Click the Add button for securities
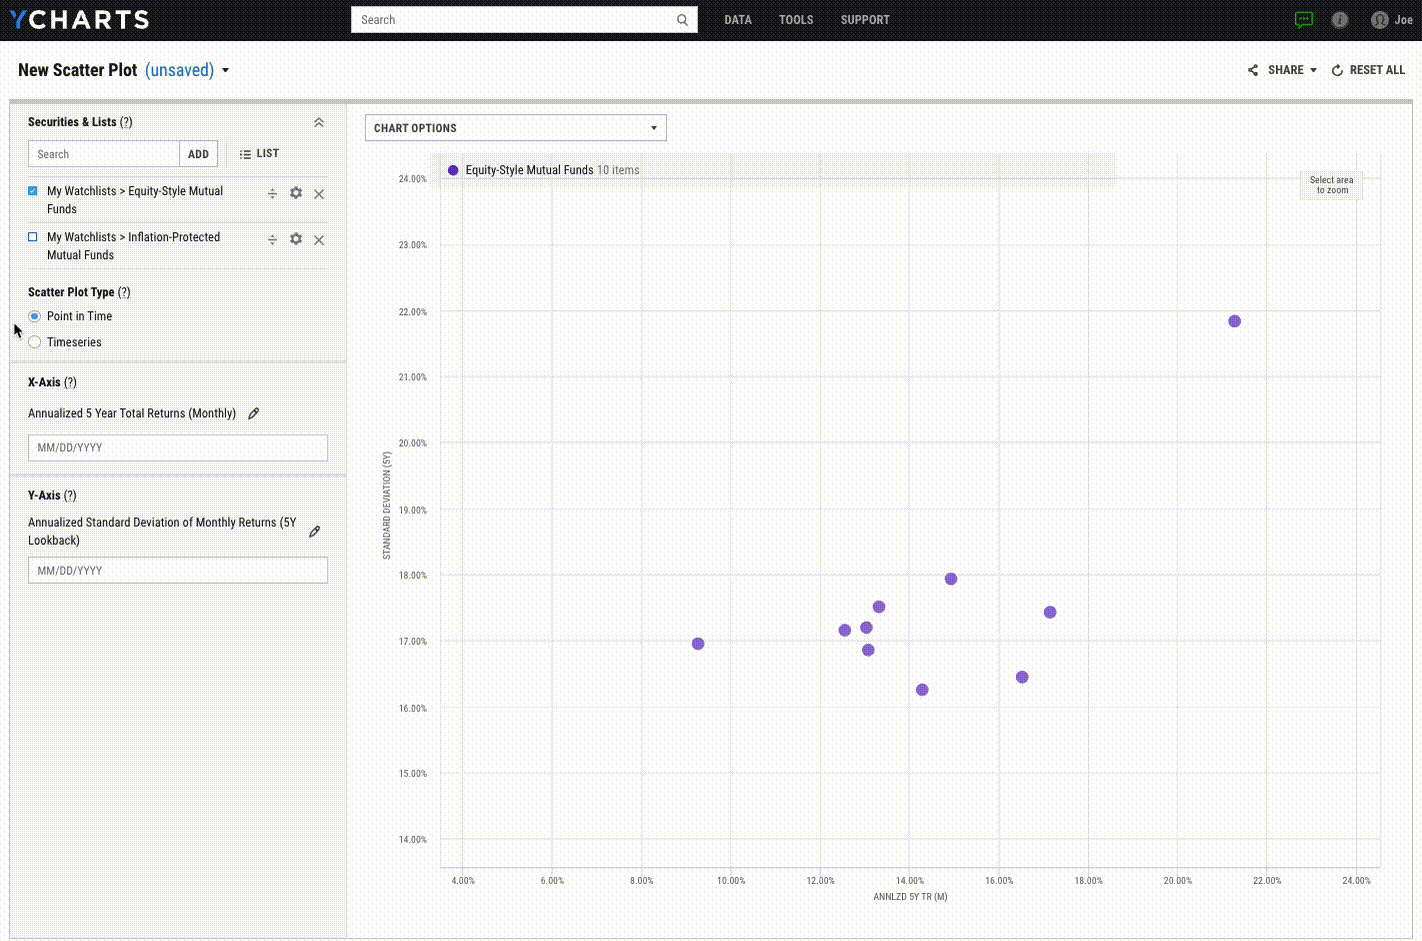This screenshot has width=1422, height=941. point(198,154)
